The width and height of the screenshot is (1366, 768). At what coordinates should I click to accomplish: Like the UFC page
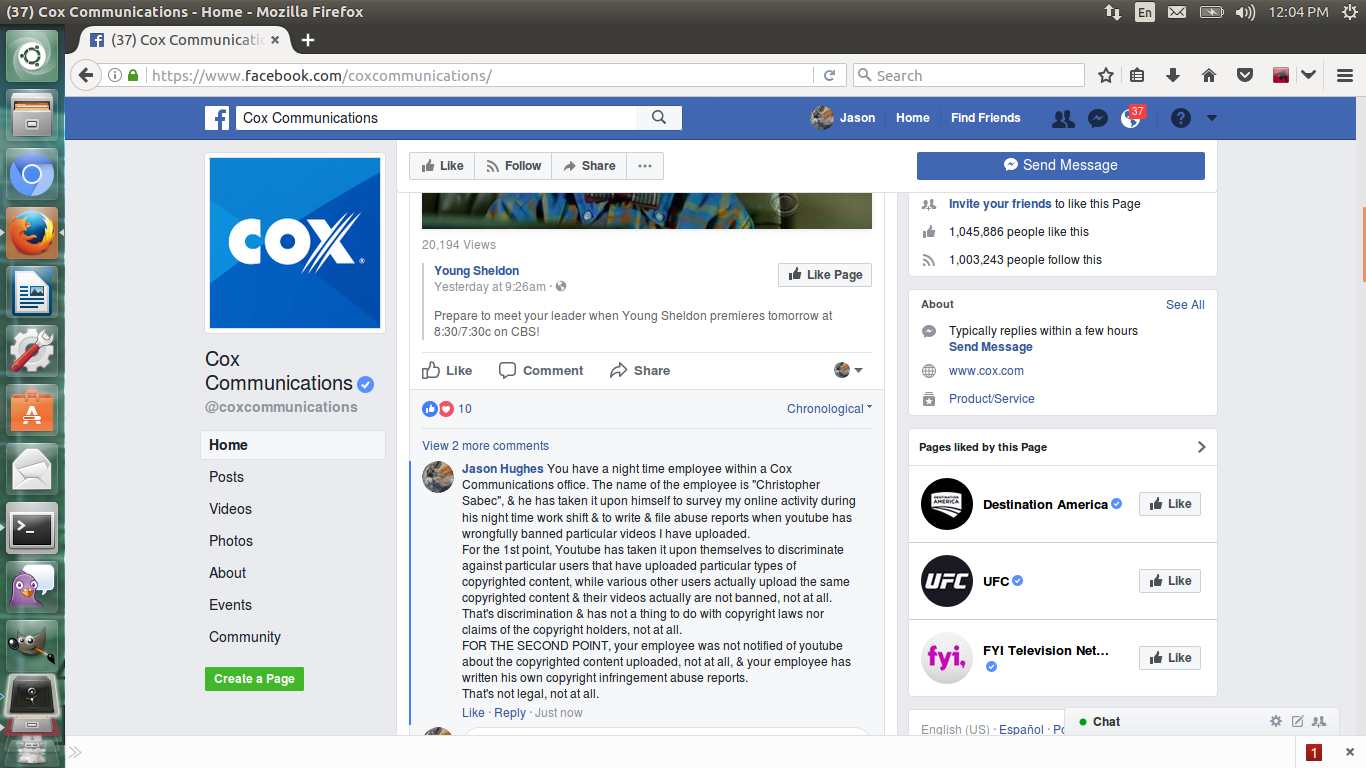click(x=1170, y=581)
